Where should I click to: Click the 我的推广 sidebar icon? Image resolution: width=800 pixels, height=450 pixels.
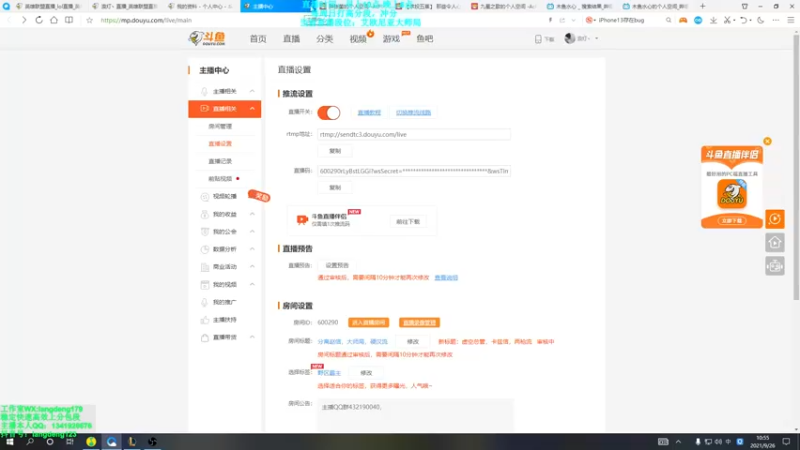[x=204, y=302]
